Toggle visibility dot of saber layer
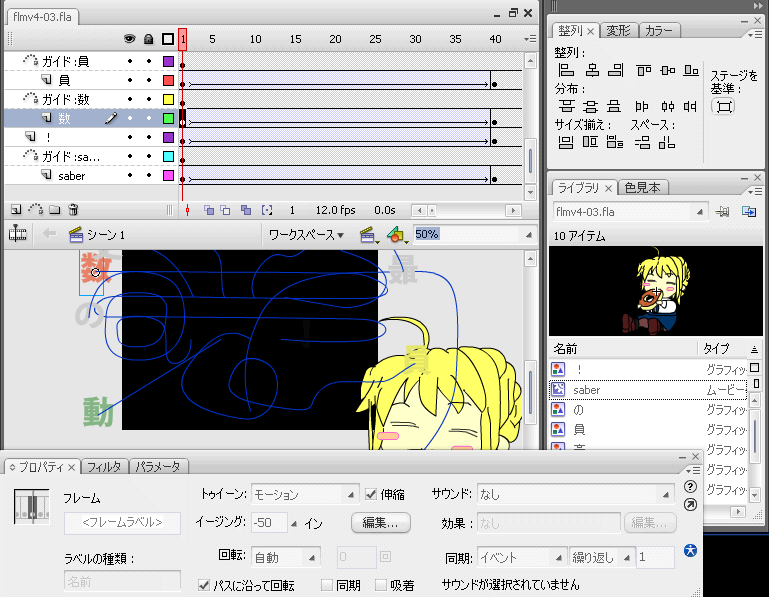The width and height of the screenshot is (769, 597). 130,176
